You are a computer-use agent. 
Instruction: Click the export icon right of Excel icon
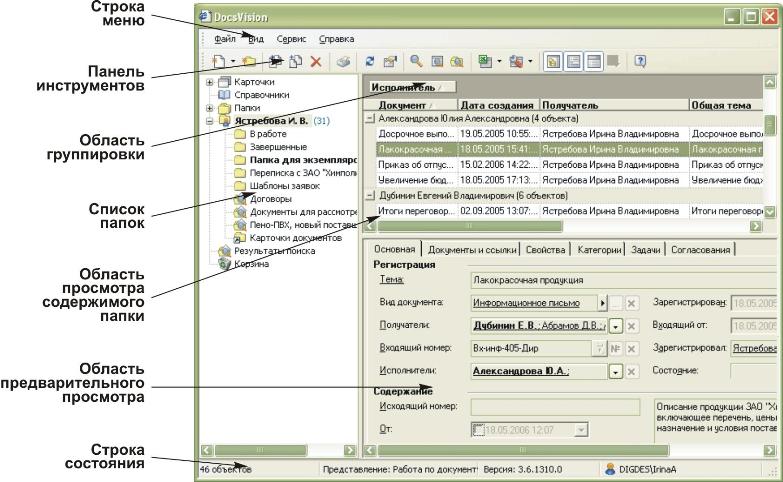tap(516, 61)
